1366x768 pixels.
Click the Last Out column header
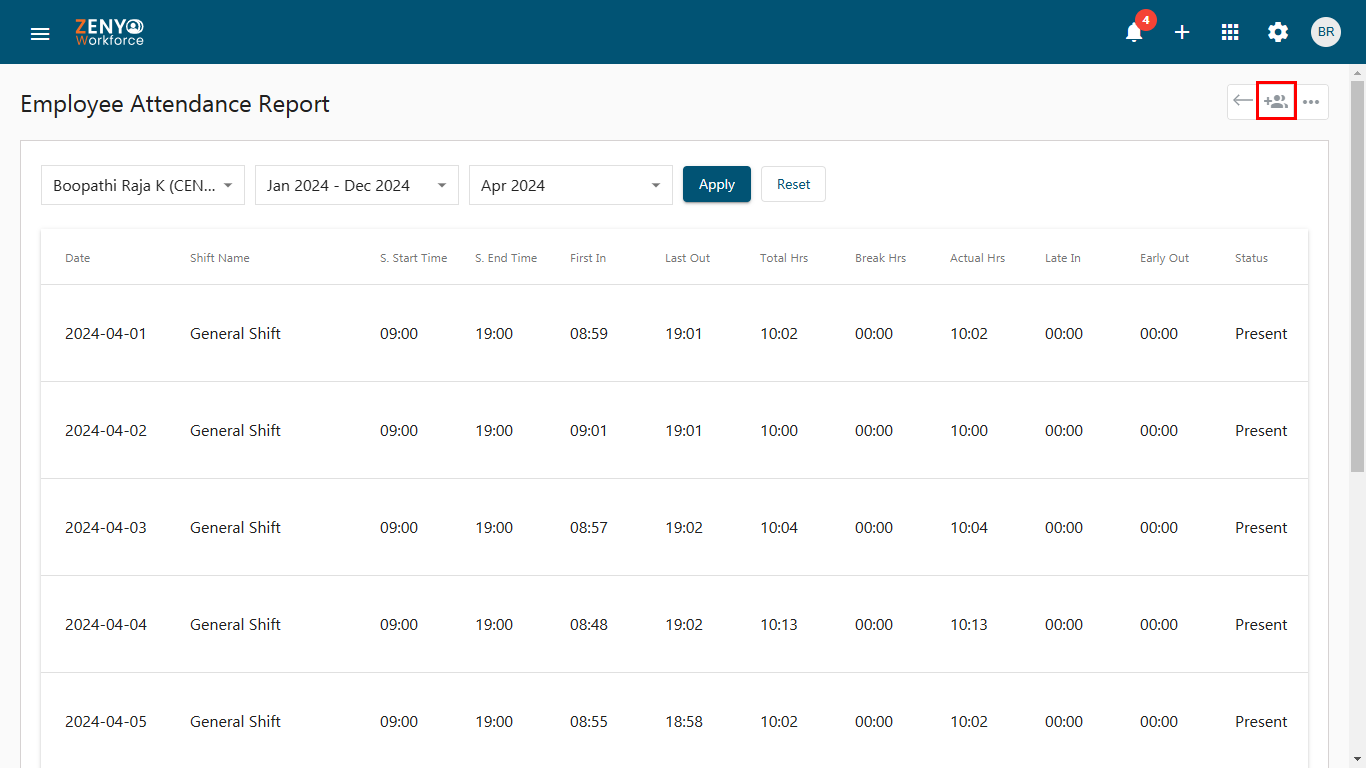pos(688,258)
